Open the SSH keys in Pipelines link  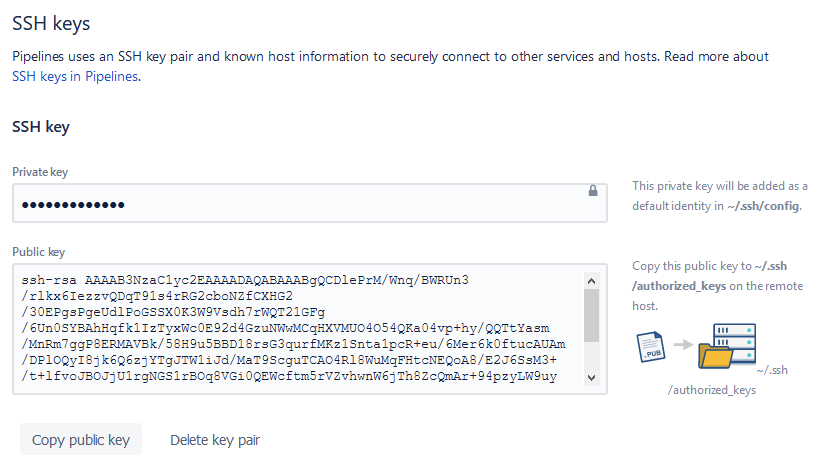[x=76, y=75]
